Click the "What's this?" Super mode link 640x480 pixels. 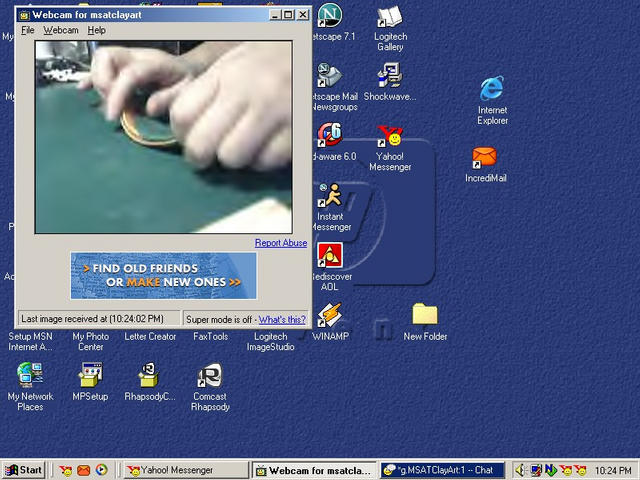[x=282, y=320]
